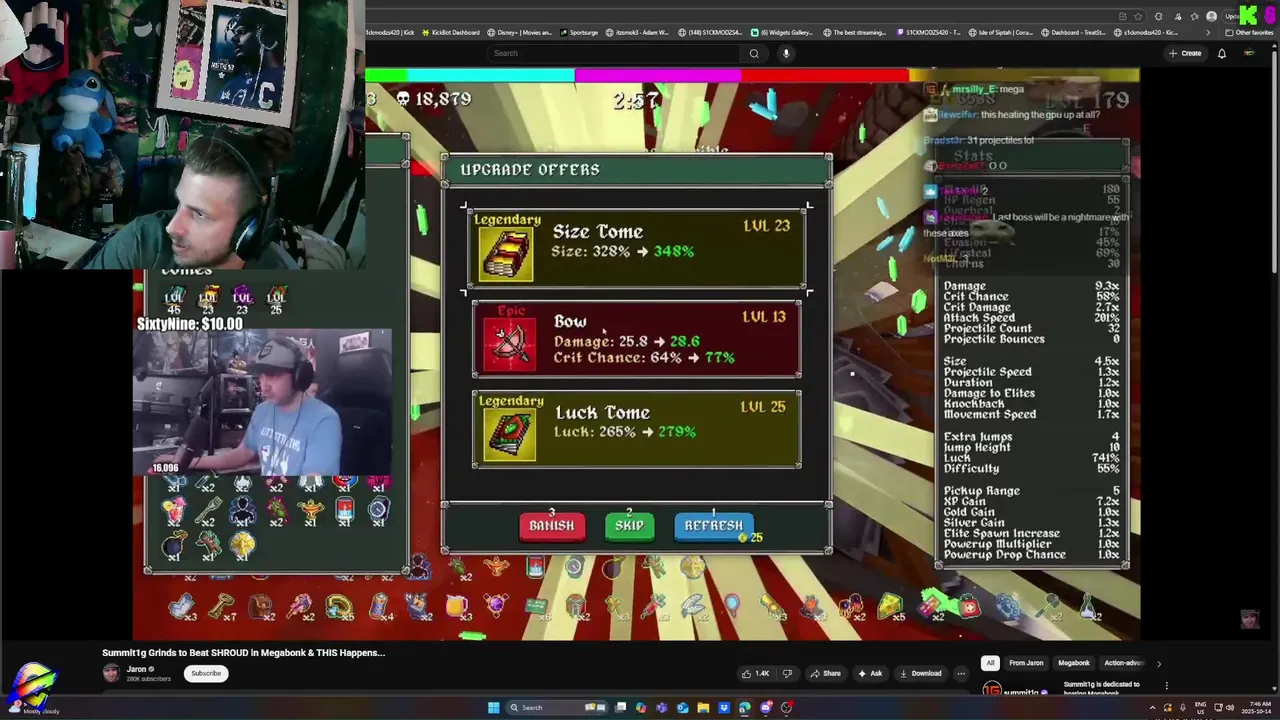Open the Ask button below video

pyautogui.click(x=870, y=673)
